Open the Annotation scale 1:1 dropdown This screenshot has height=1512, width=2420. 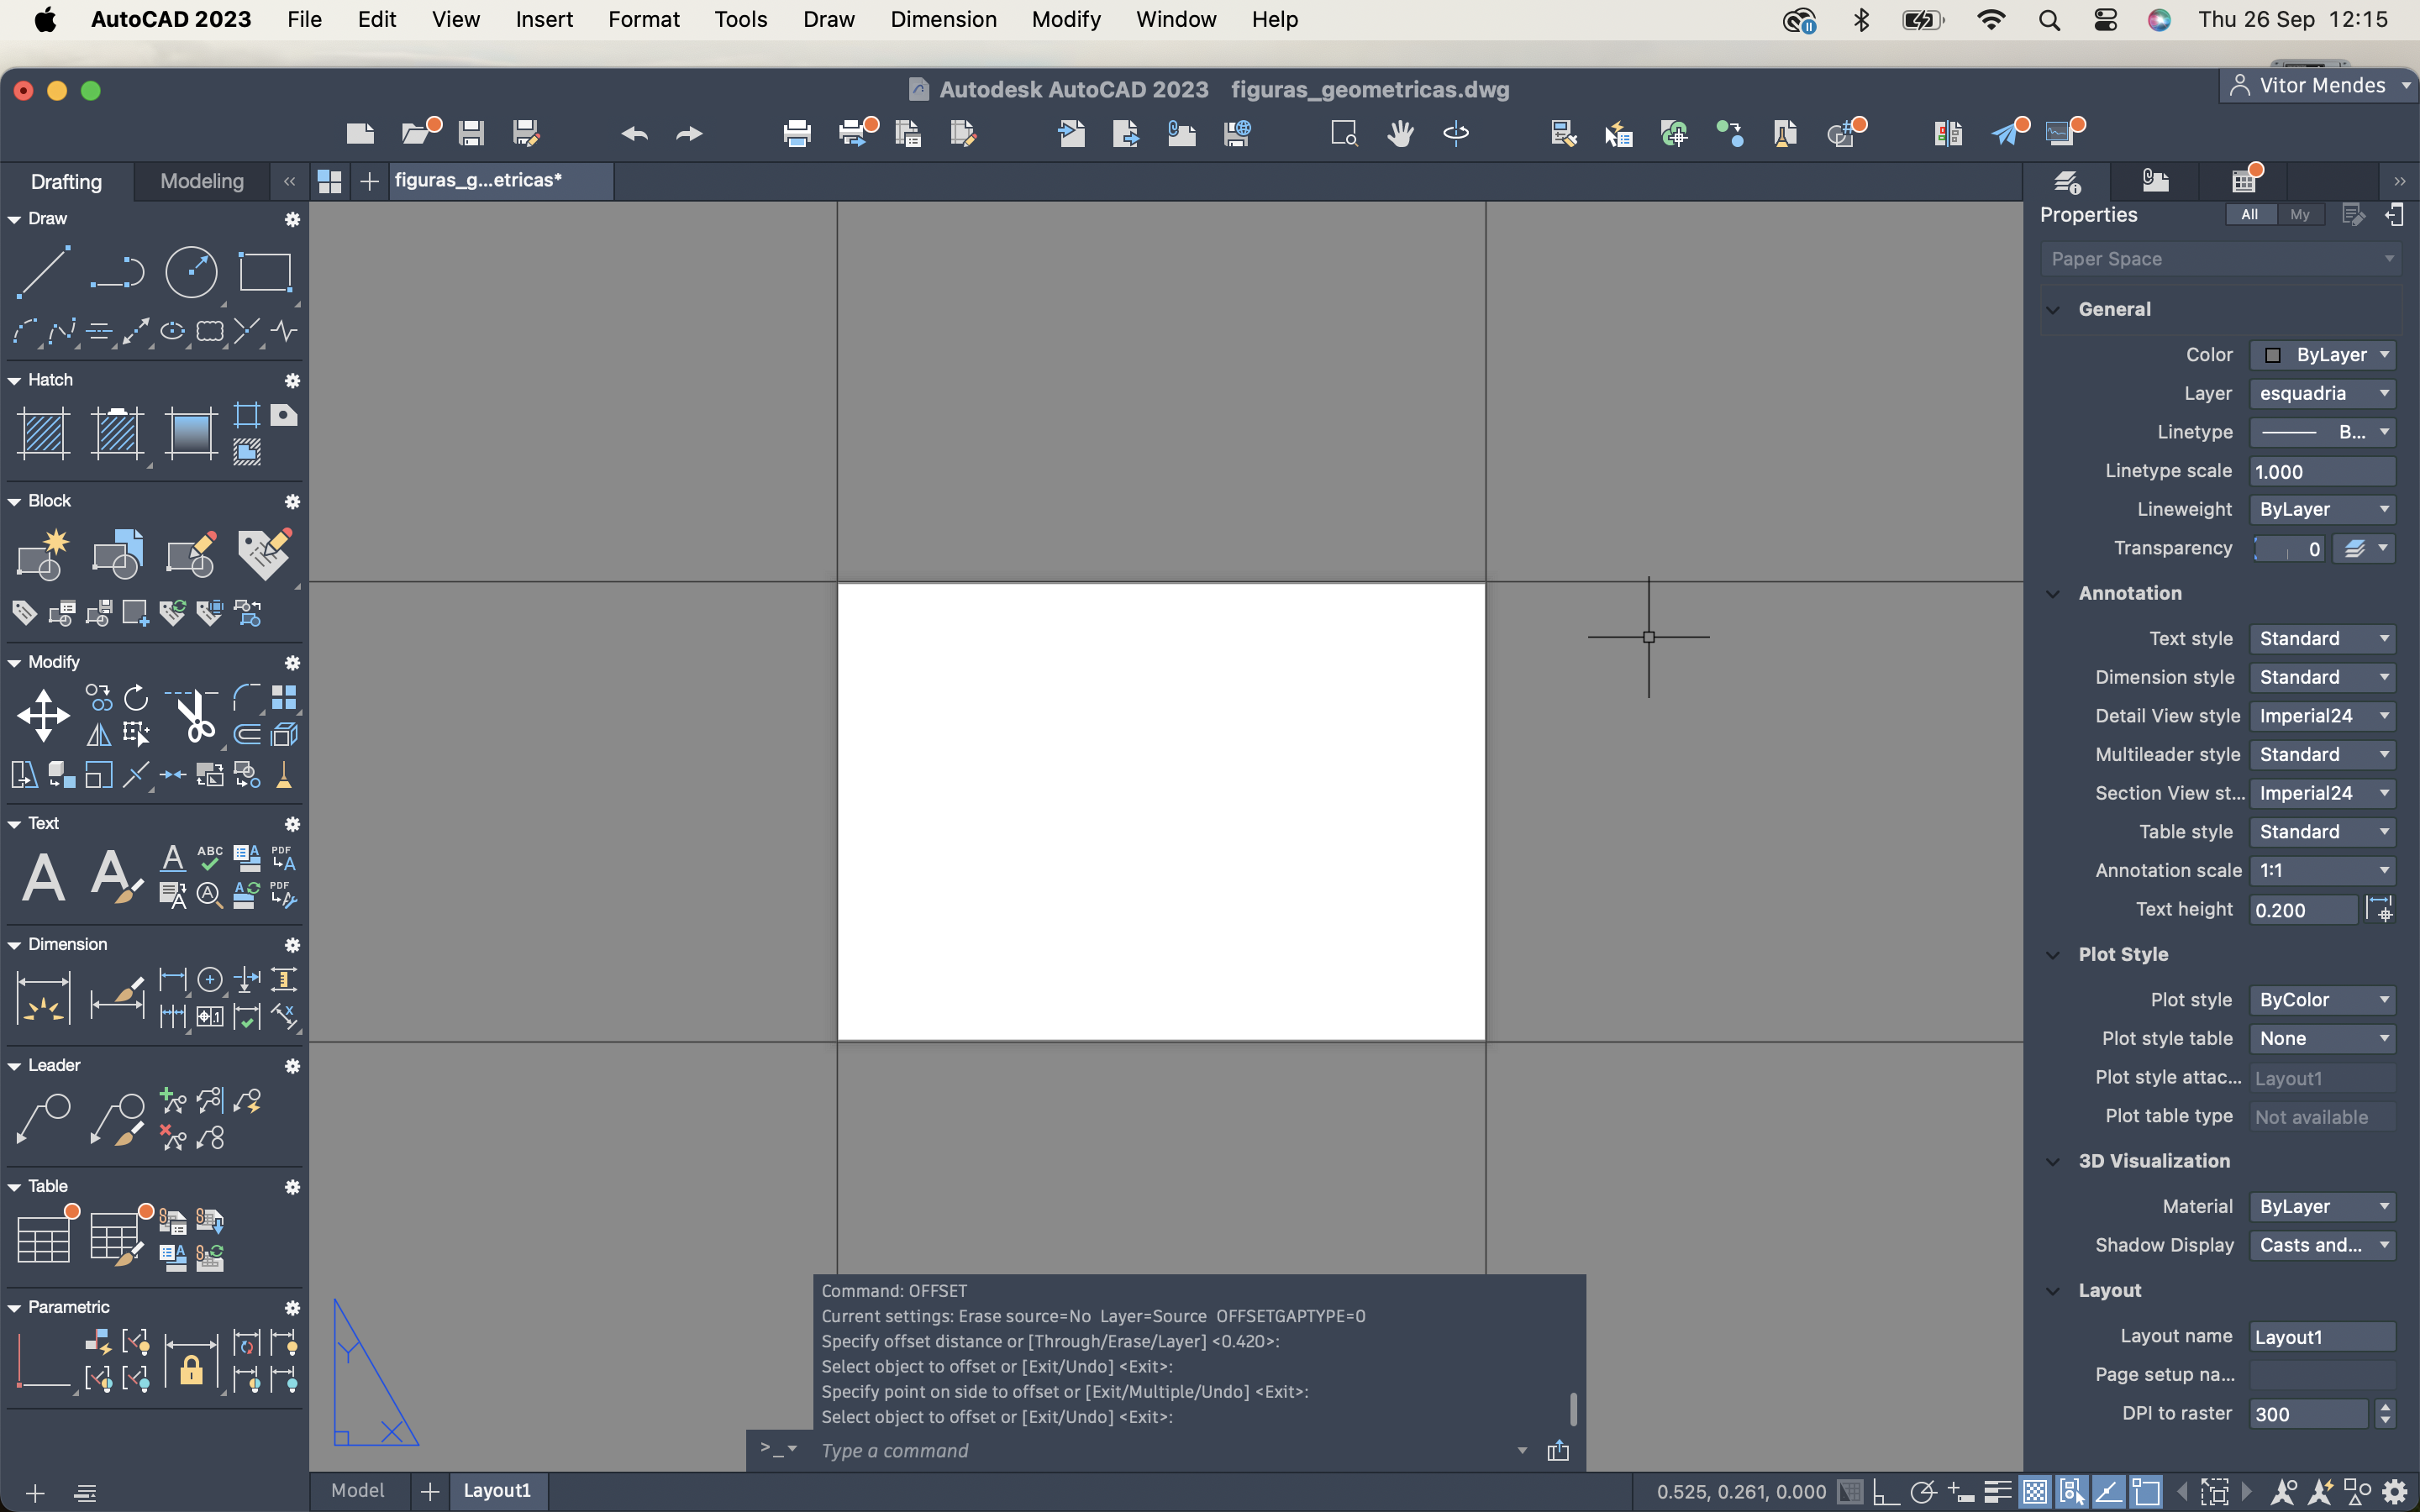pos(2322,871)
